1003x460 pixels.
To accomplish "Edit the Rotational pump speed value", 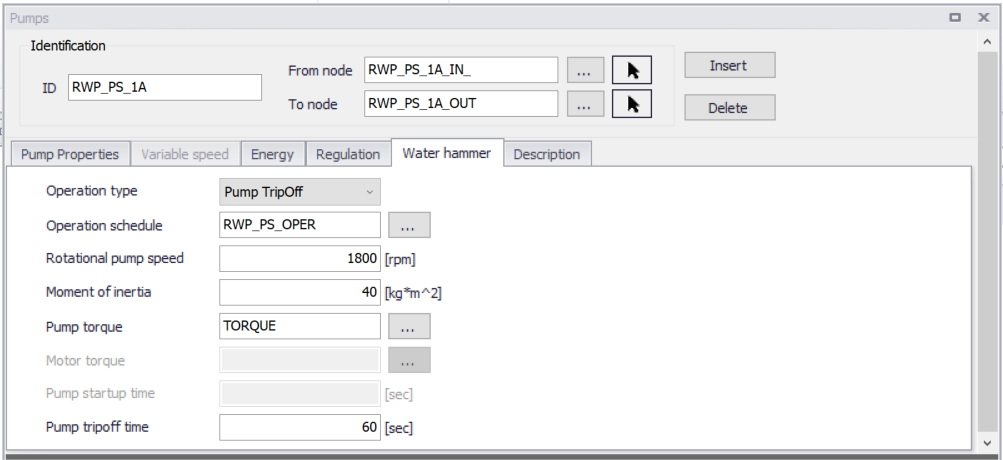I will (299, 258).
